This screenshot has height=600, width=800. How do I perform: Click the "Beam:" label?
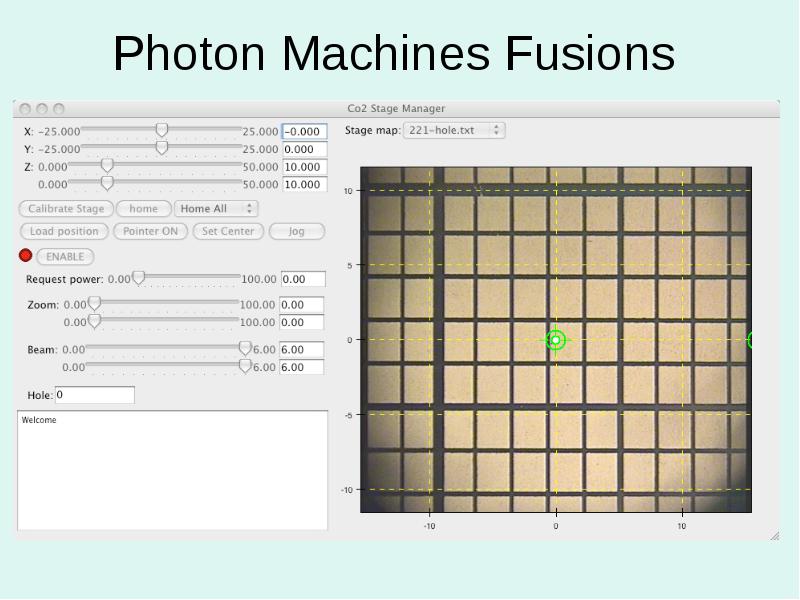tap(42, 349)
